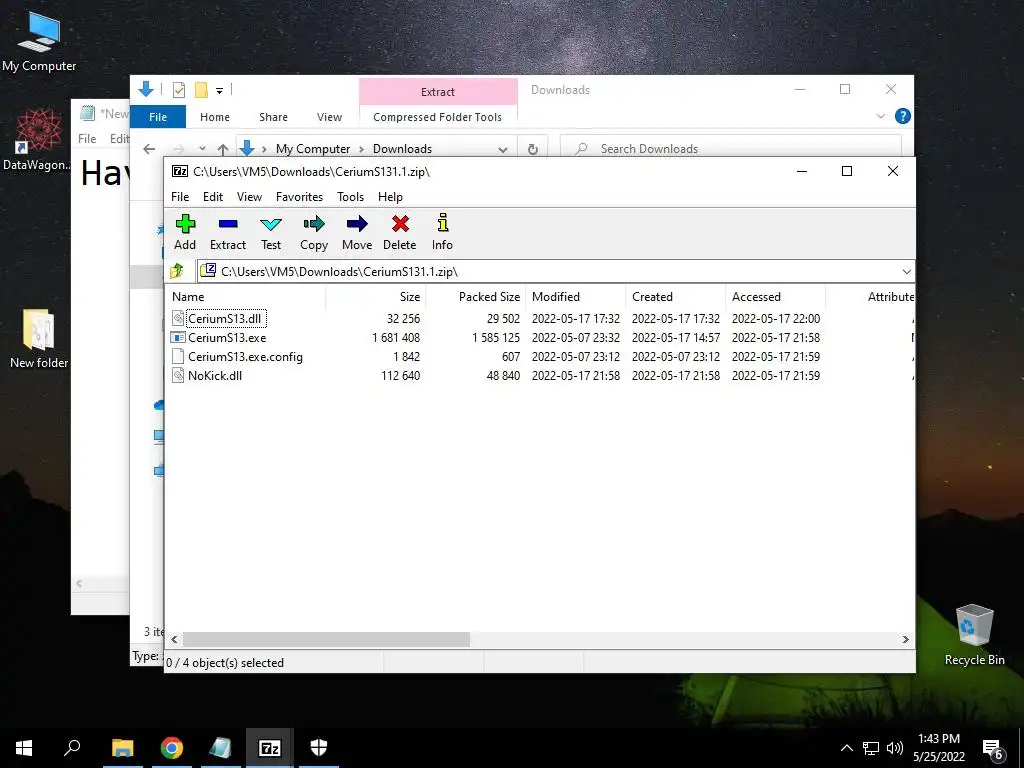Open Info from the 7-Zip toolbar
This screenshot has height=768, width=1024.
coord(442,232)
